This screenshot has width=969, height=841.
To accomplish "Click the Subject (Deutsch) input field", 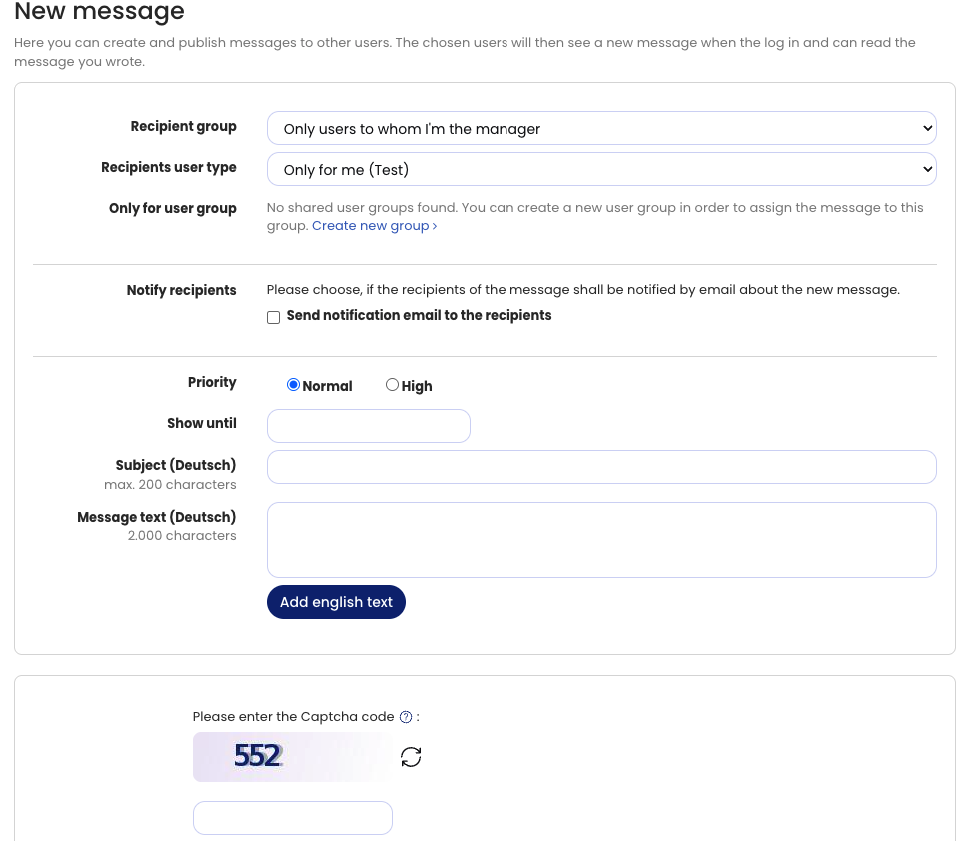I will tap(600, 466).
